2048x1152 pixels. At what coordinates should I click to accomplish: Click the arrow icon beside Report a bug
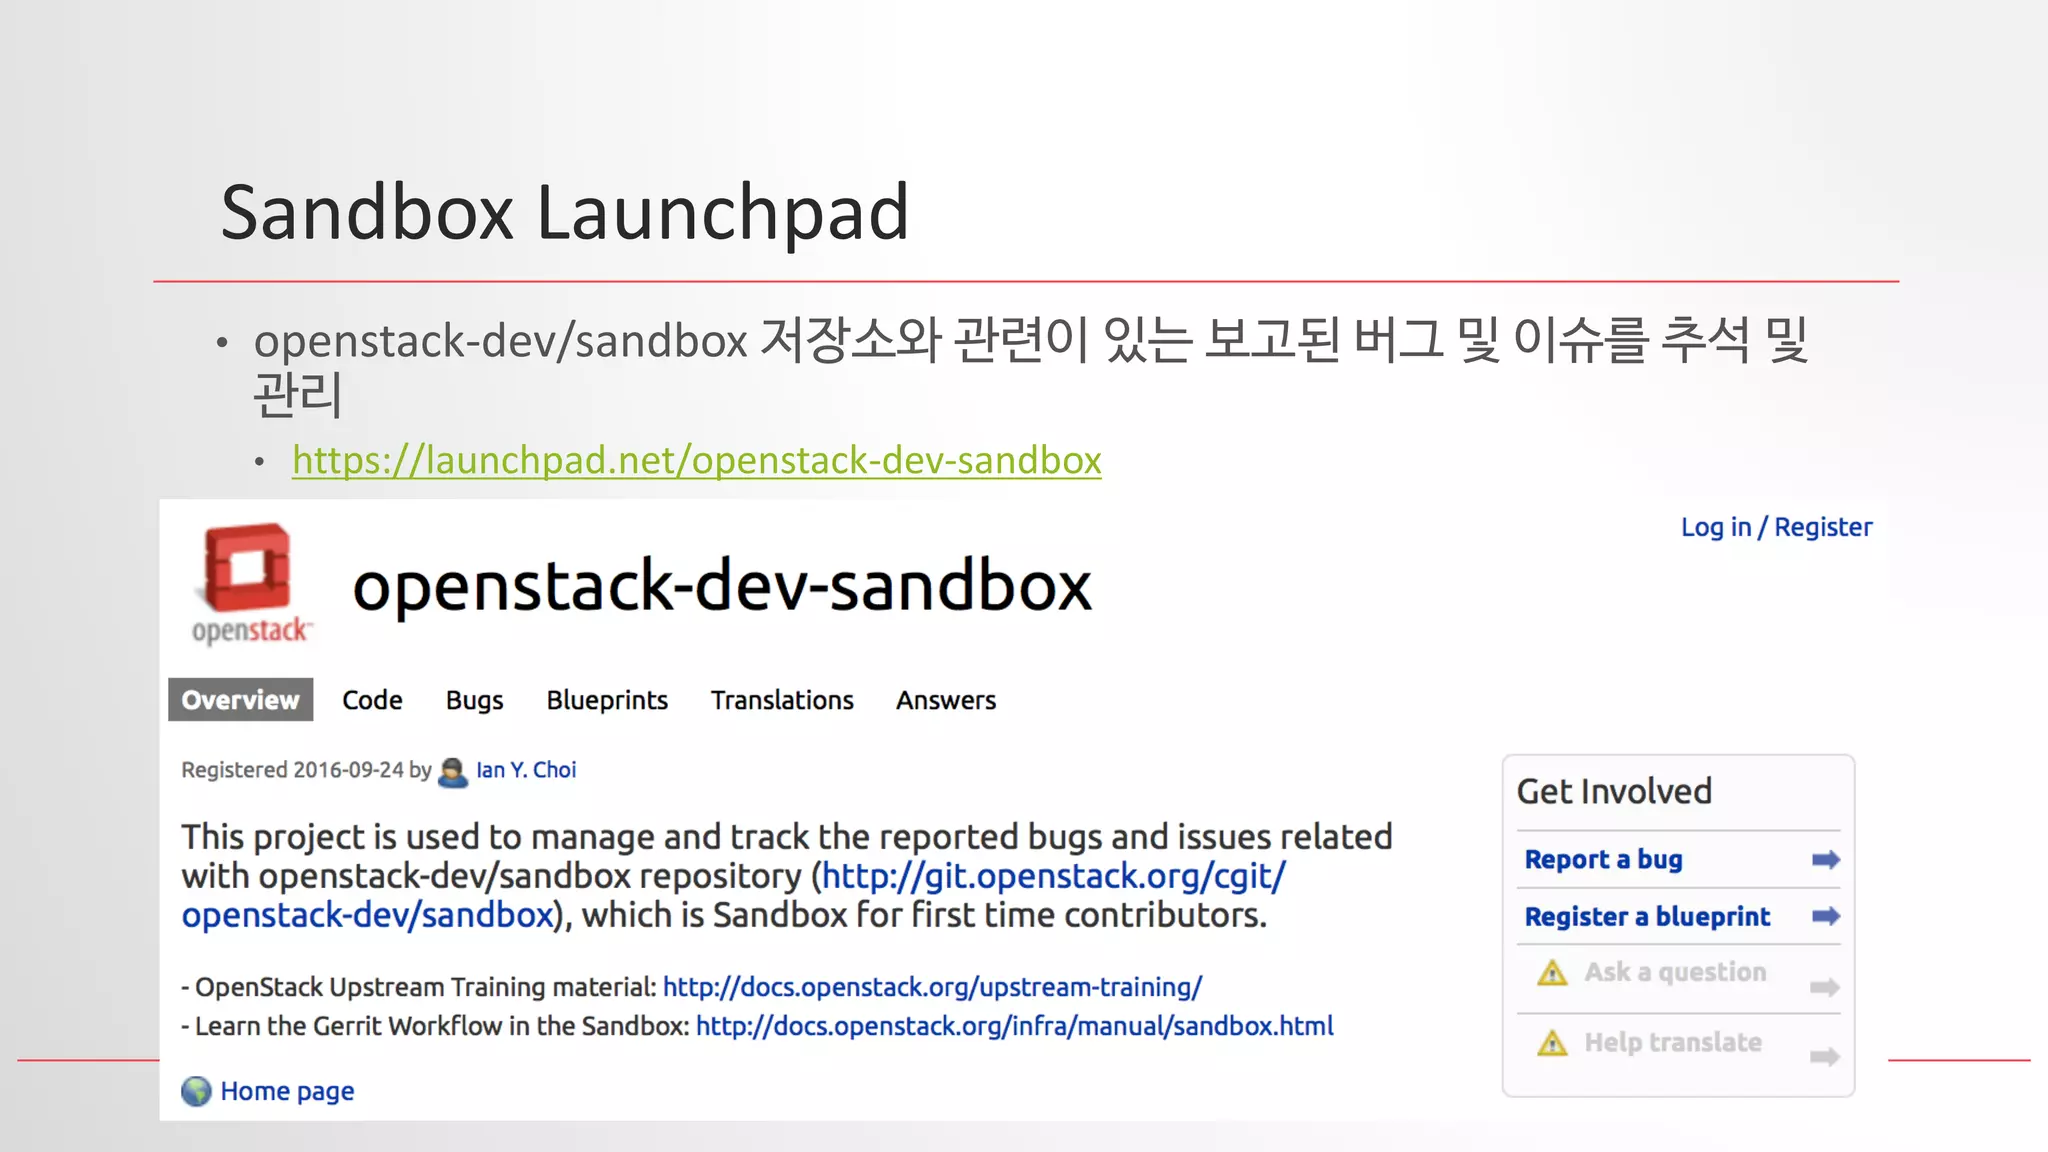1826,860
